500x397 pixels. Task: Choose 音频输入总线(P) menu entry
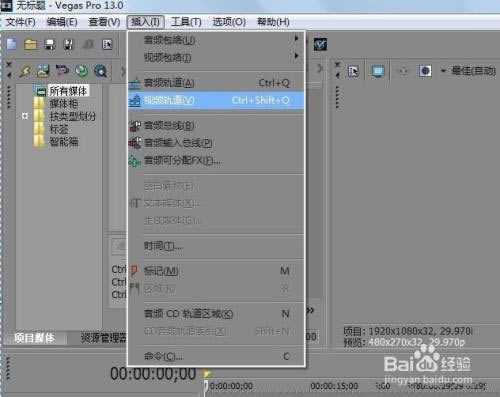(216, 143)
